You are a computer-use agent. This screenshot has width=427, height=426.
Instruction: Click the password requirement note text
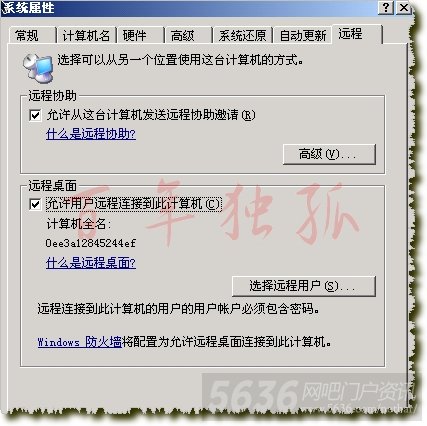[x=178, y=309]
